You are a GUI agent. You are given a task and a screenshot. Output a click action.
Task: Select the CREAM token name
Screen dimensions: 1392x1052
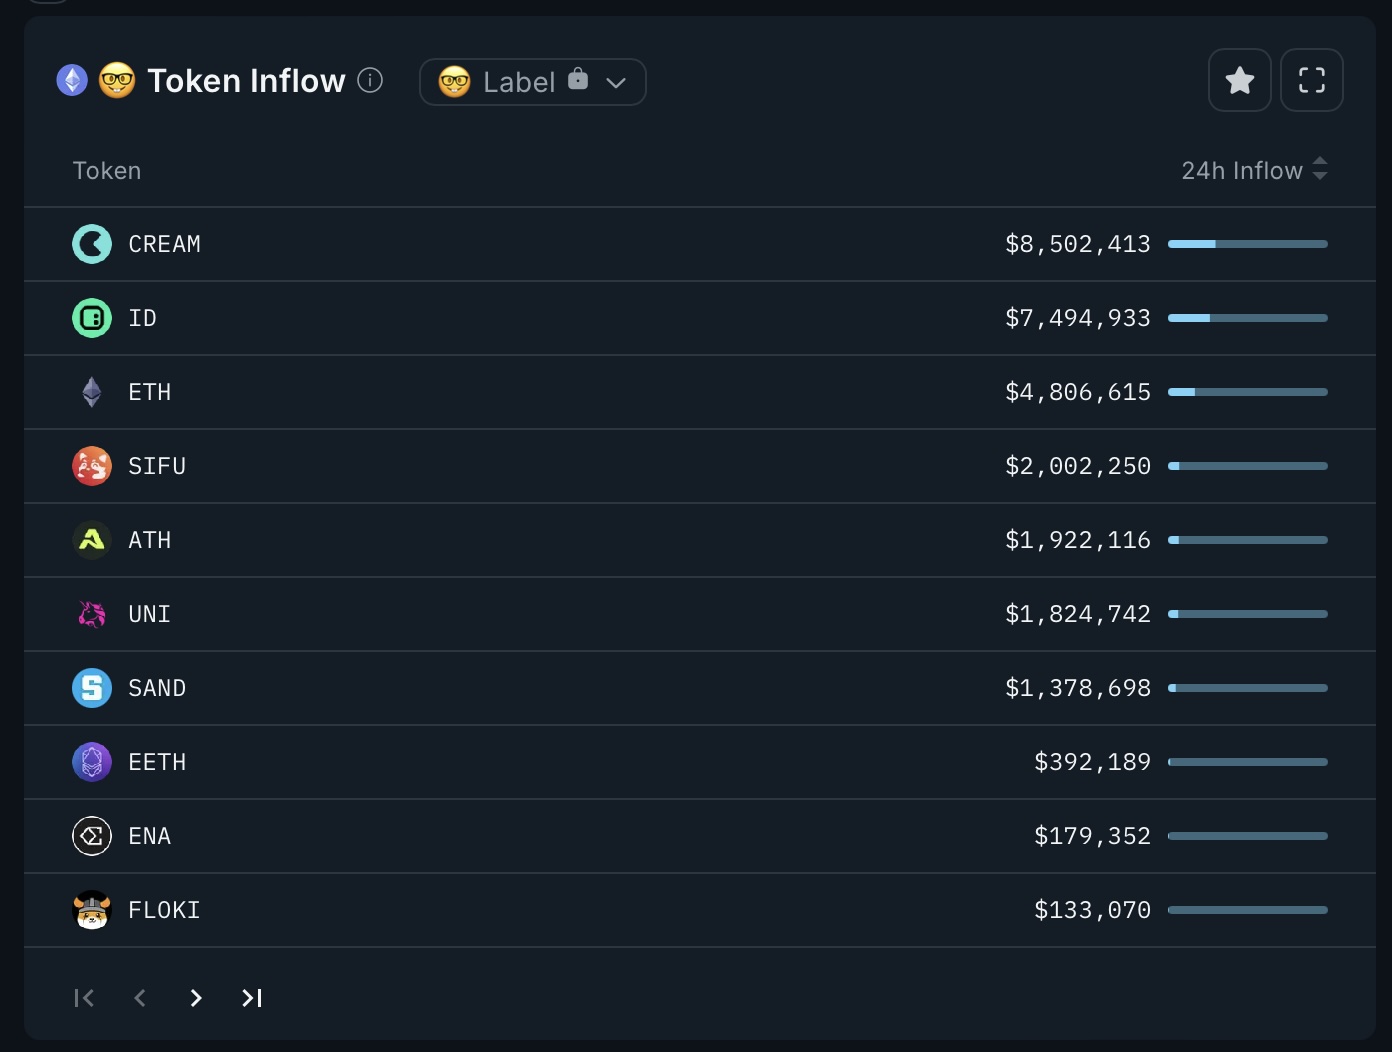pos(164,244)
